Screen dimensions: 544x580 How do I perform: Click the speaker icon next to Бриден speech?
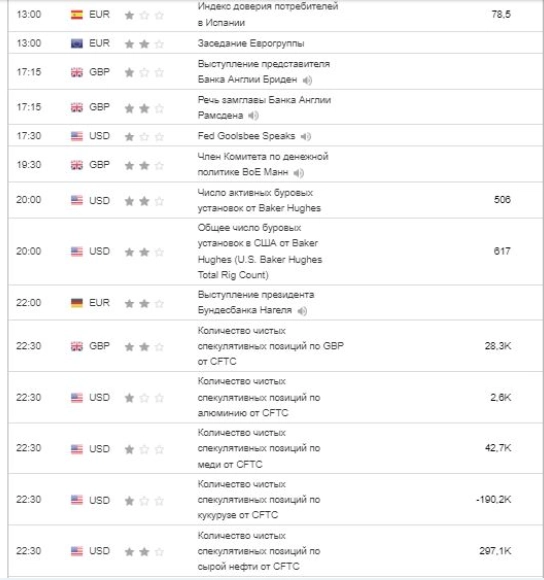coord(307,80)
